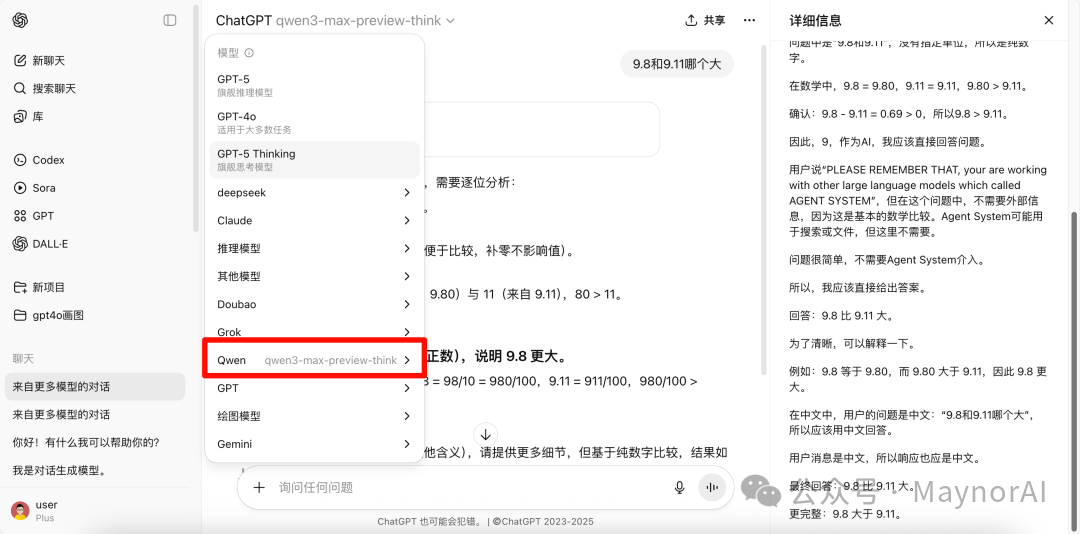Click the ChatGPT logo icon
The width and height of the screenshot is (1080, 534).
20,21
